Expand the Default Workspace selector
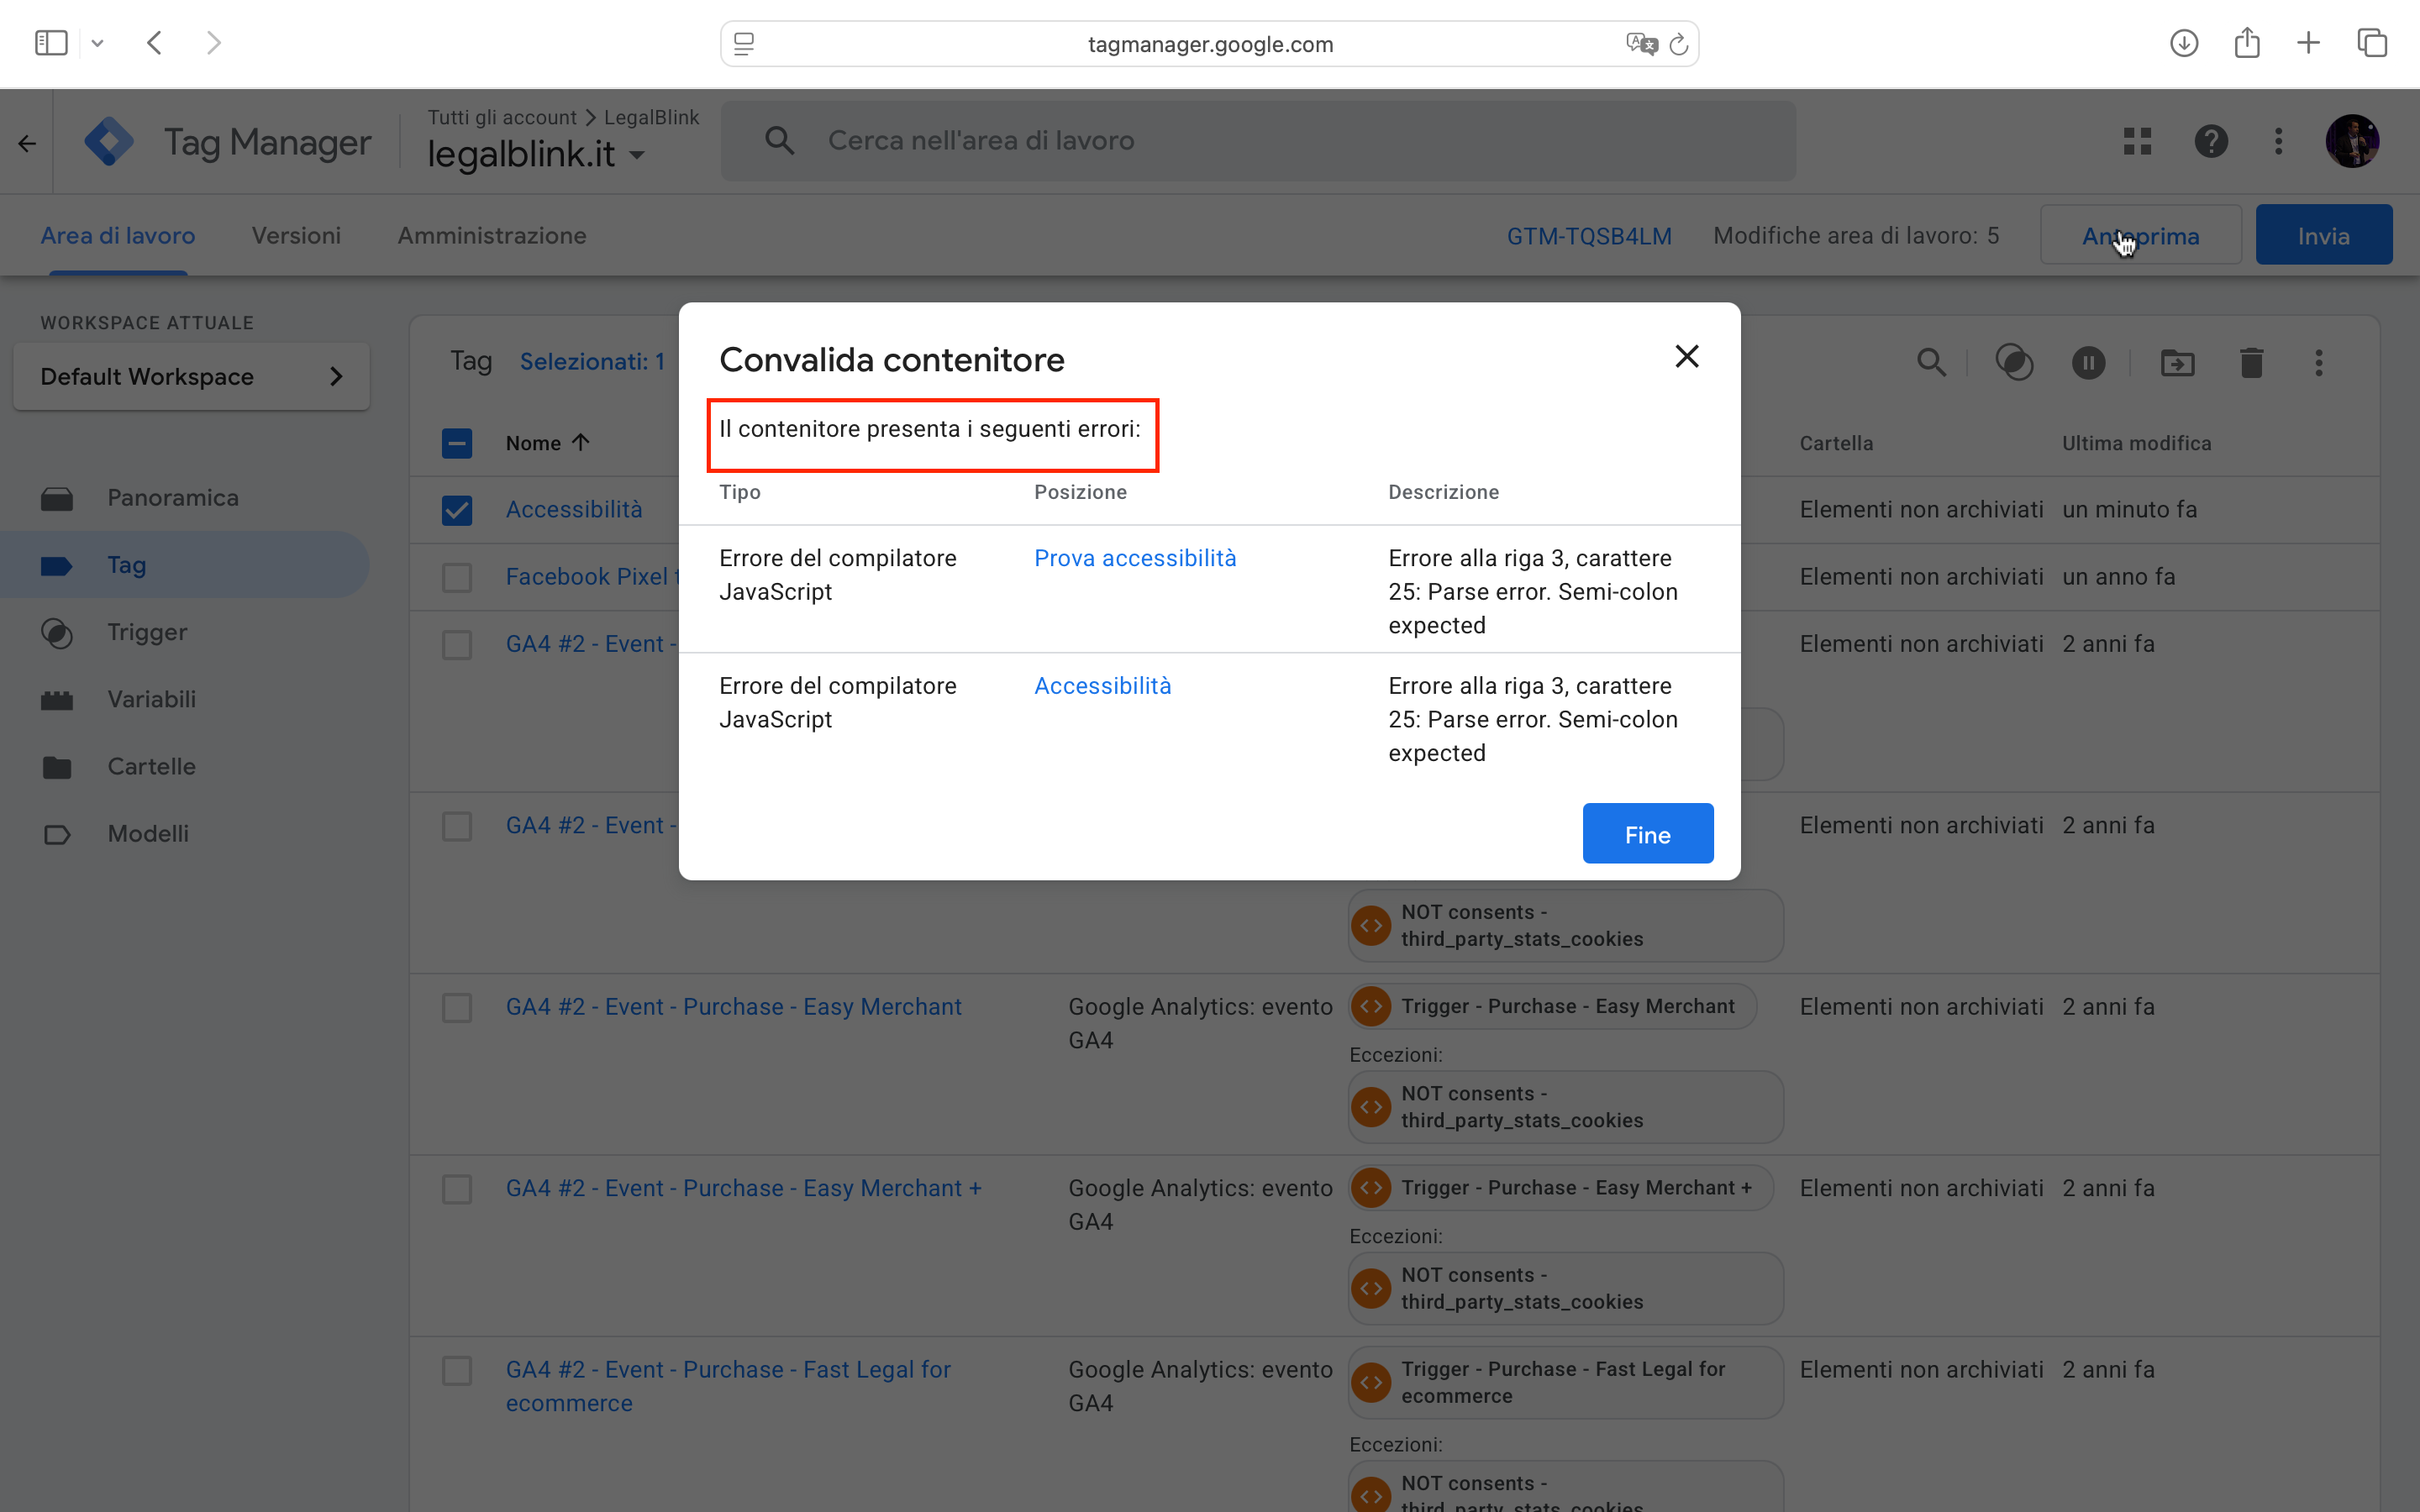Screen dimensions: 2420x1512 pyautogui.click(x=191, y=377)
